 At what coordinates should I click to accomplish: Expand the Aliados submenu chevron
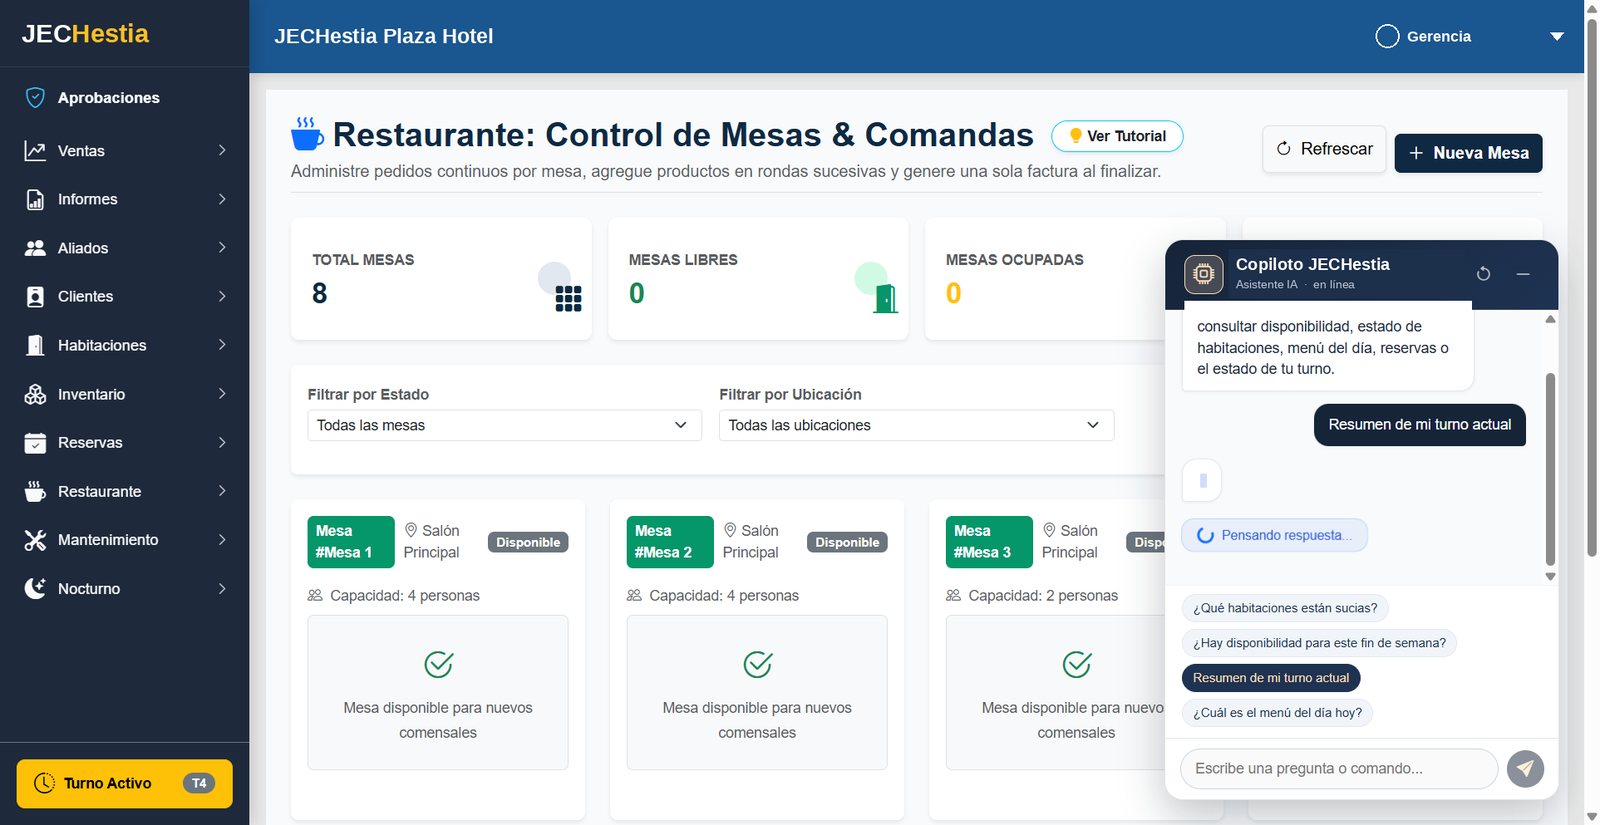tap(222, 248)
